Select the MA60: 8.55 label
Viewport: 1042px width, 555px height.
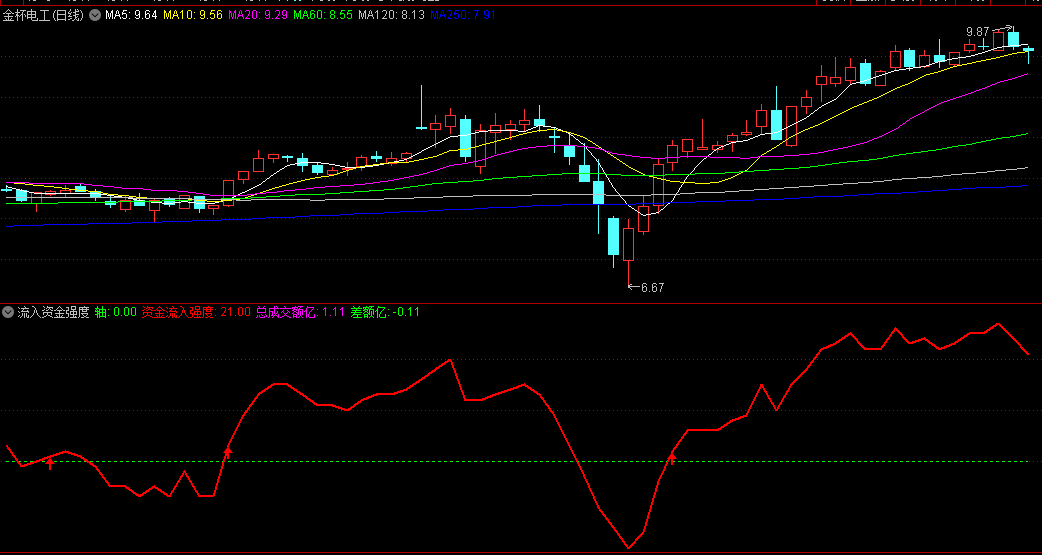pyautogui.click(x=323, y=15)
